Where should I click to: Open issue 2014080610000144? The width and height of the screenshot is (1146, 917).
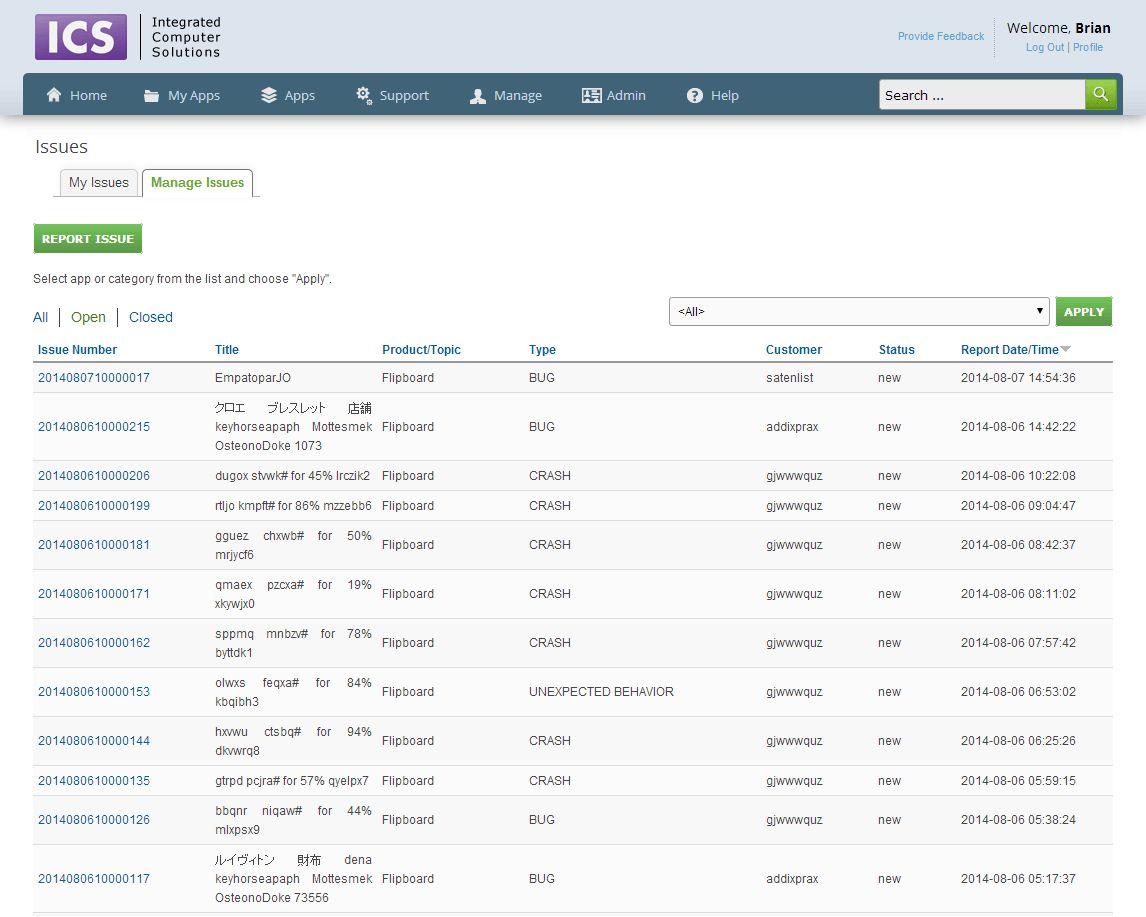click(x=94, y=741)
